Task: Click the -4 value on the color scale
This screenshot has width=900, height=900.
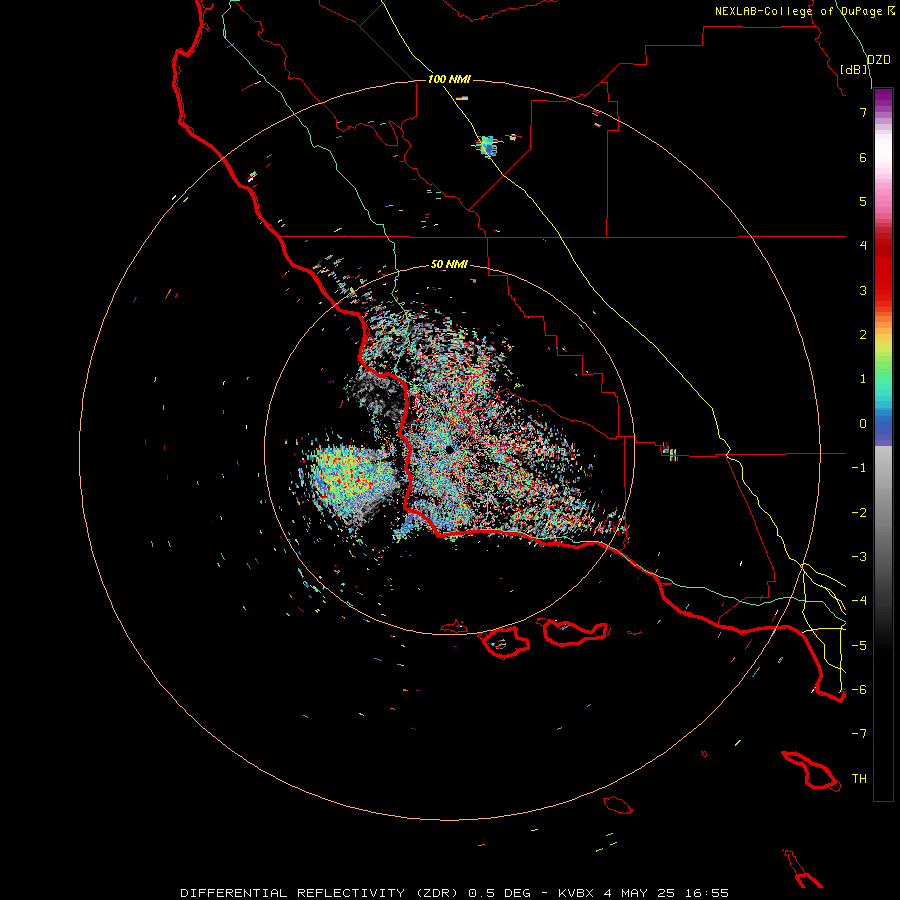Action: [x=859, y=601]
